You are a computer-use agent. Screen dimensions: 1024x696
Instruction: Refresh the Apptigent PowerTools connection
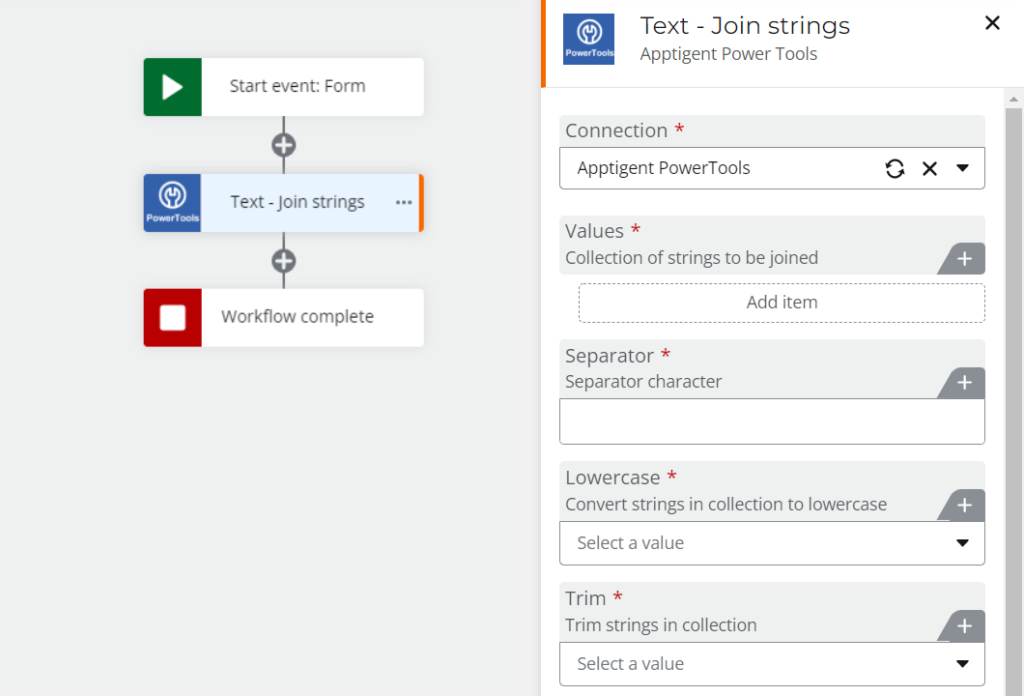pos(895,168)
